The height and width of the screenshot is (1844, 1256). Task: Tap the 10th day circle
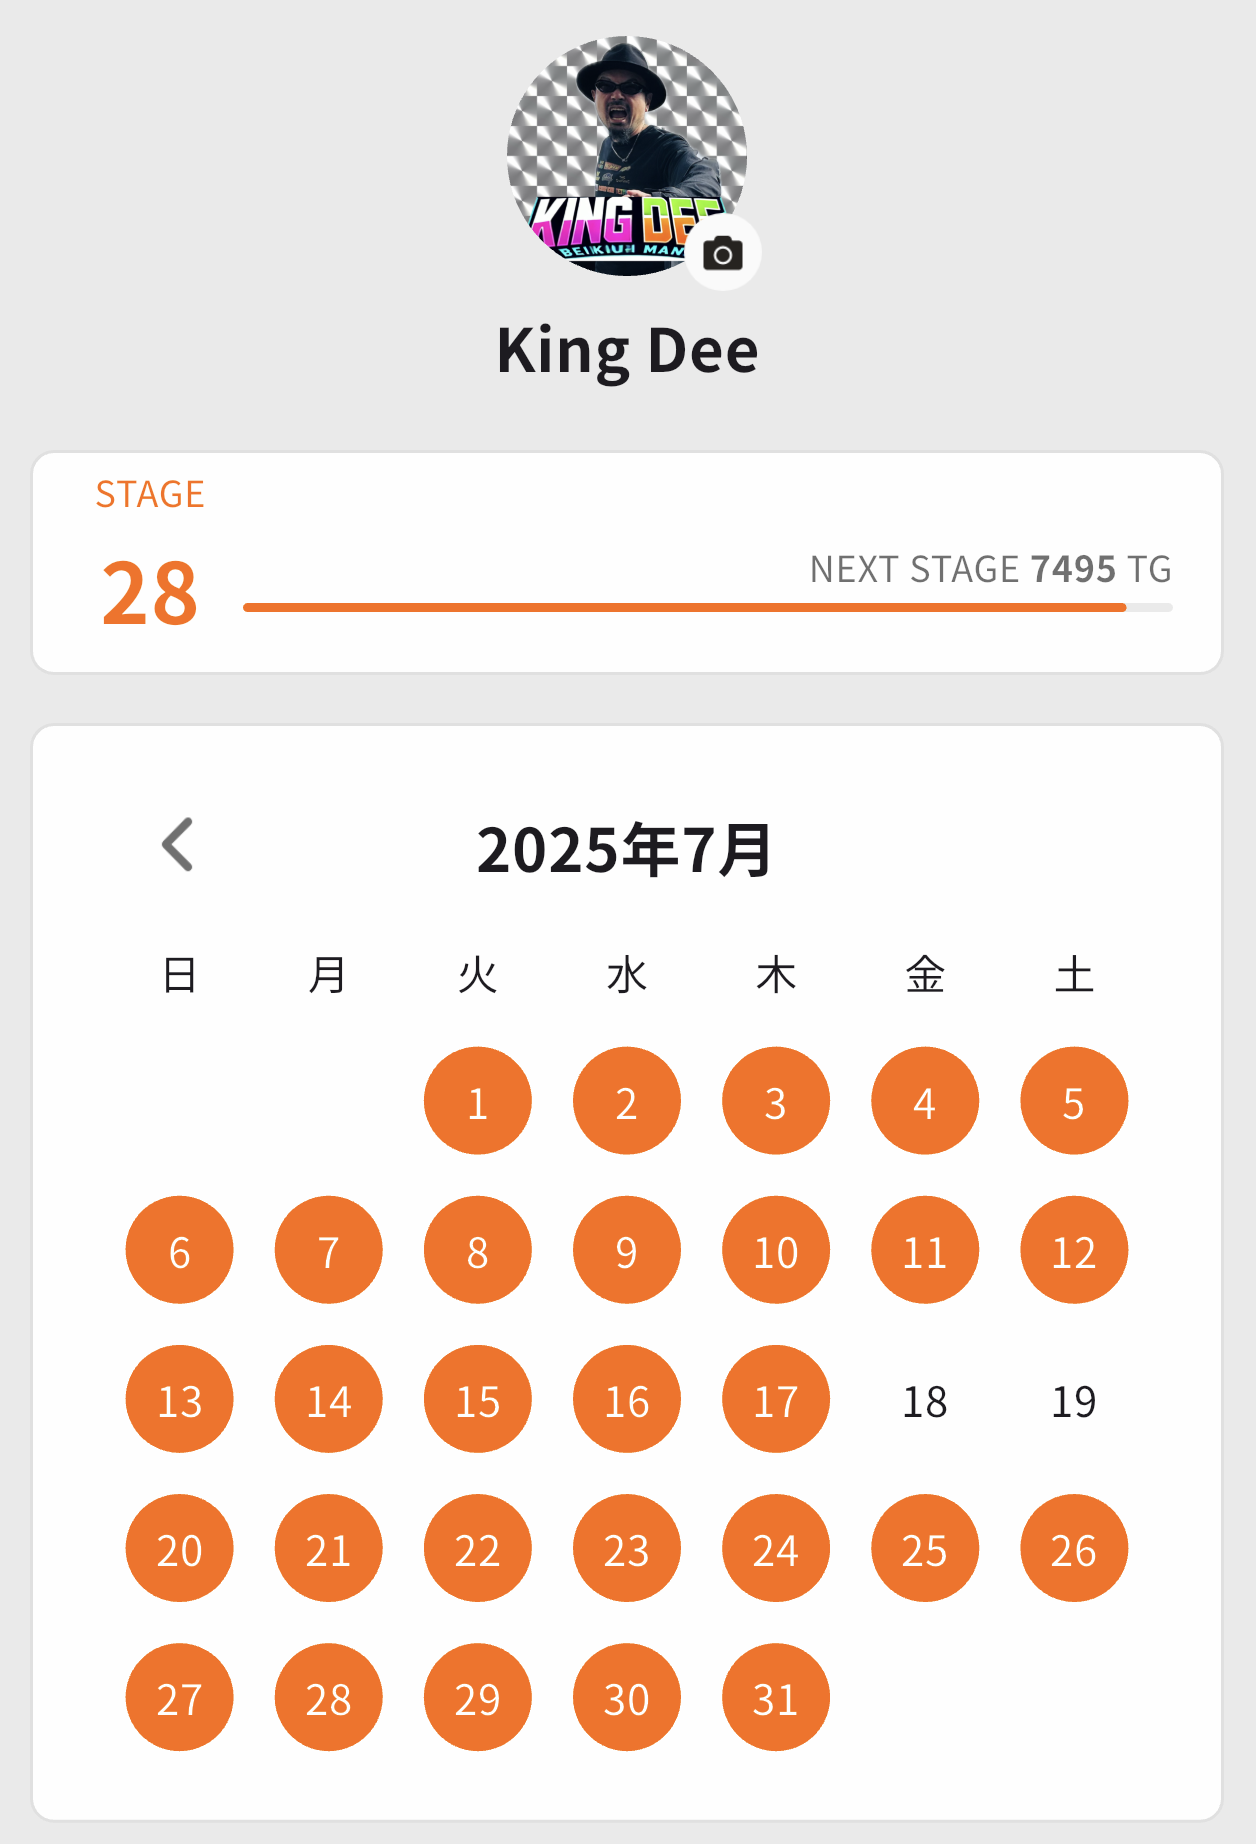pyautogui.click(x=775, y=1250)
